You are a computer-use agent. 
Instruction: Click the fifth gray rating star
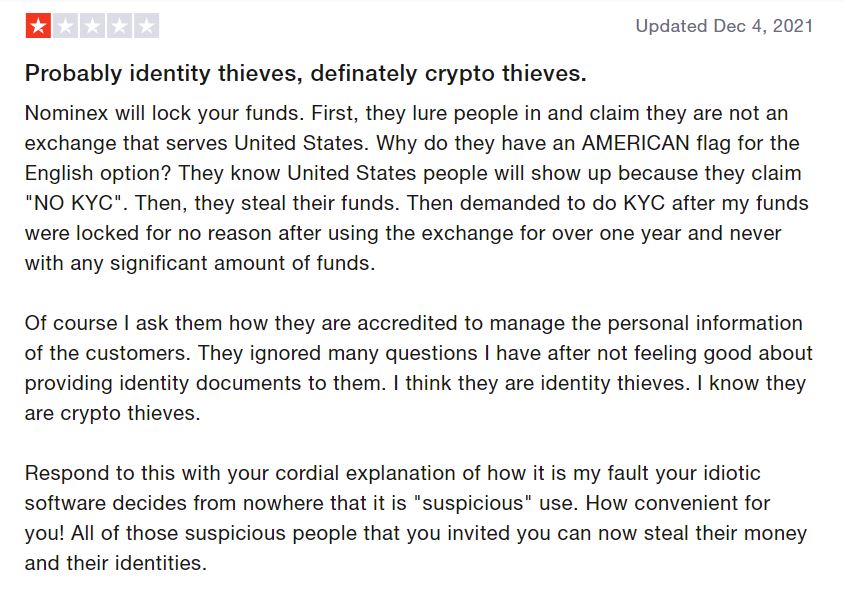click(x=146, y=26)
